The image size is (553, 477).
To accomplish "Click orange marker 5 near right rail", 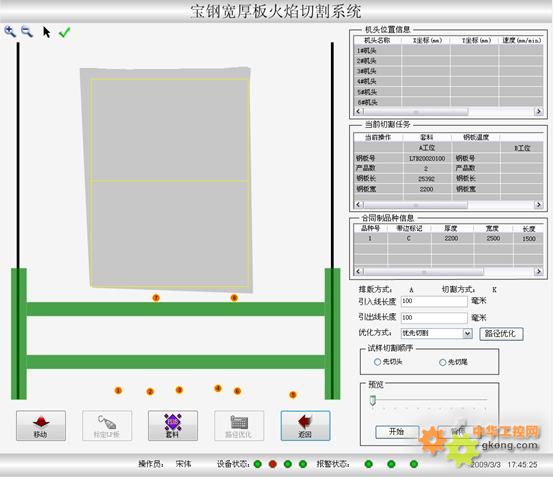I will pyautogui.click(x=293, y=395).
